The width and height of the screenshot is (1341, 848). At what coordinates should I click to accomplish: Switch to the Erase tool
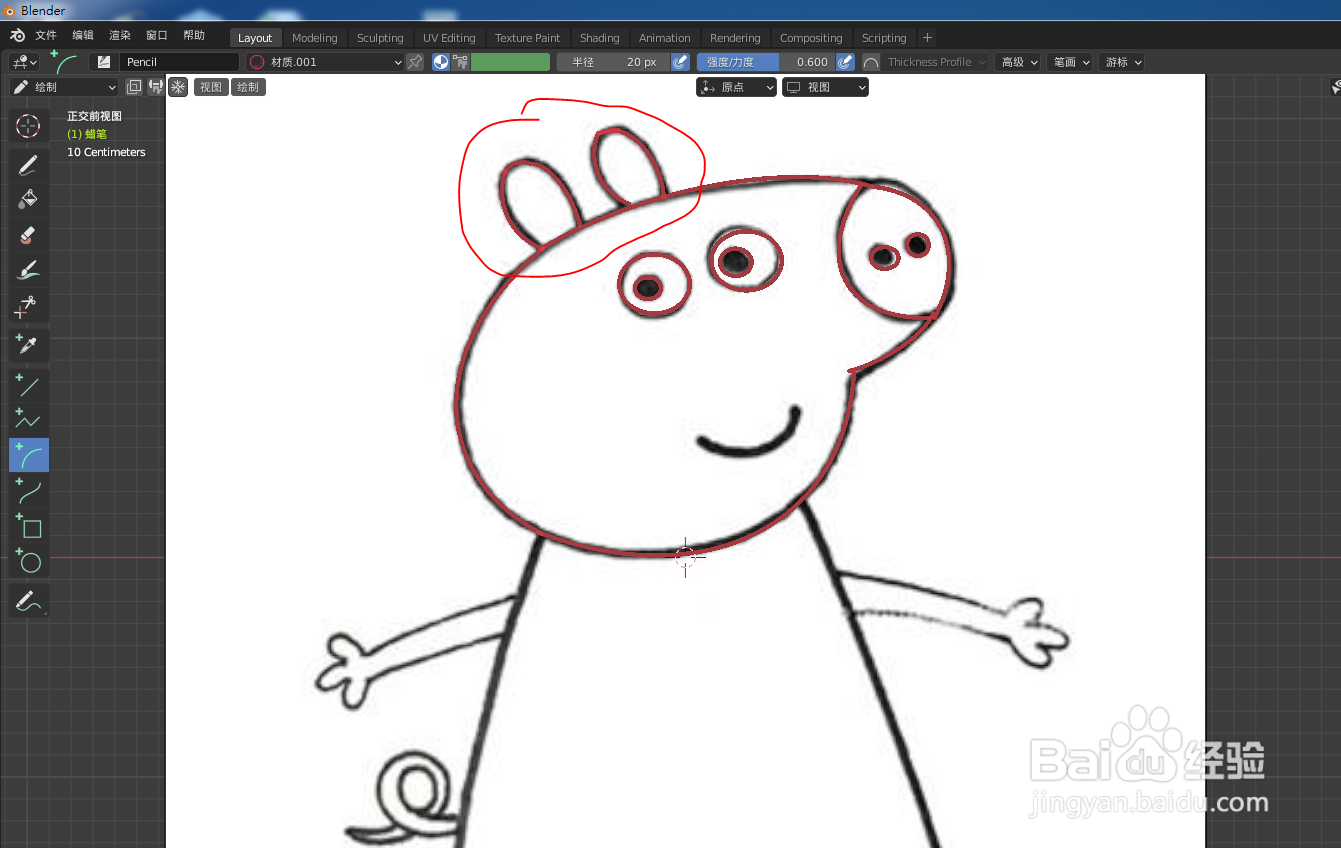27,235
